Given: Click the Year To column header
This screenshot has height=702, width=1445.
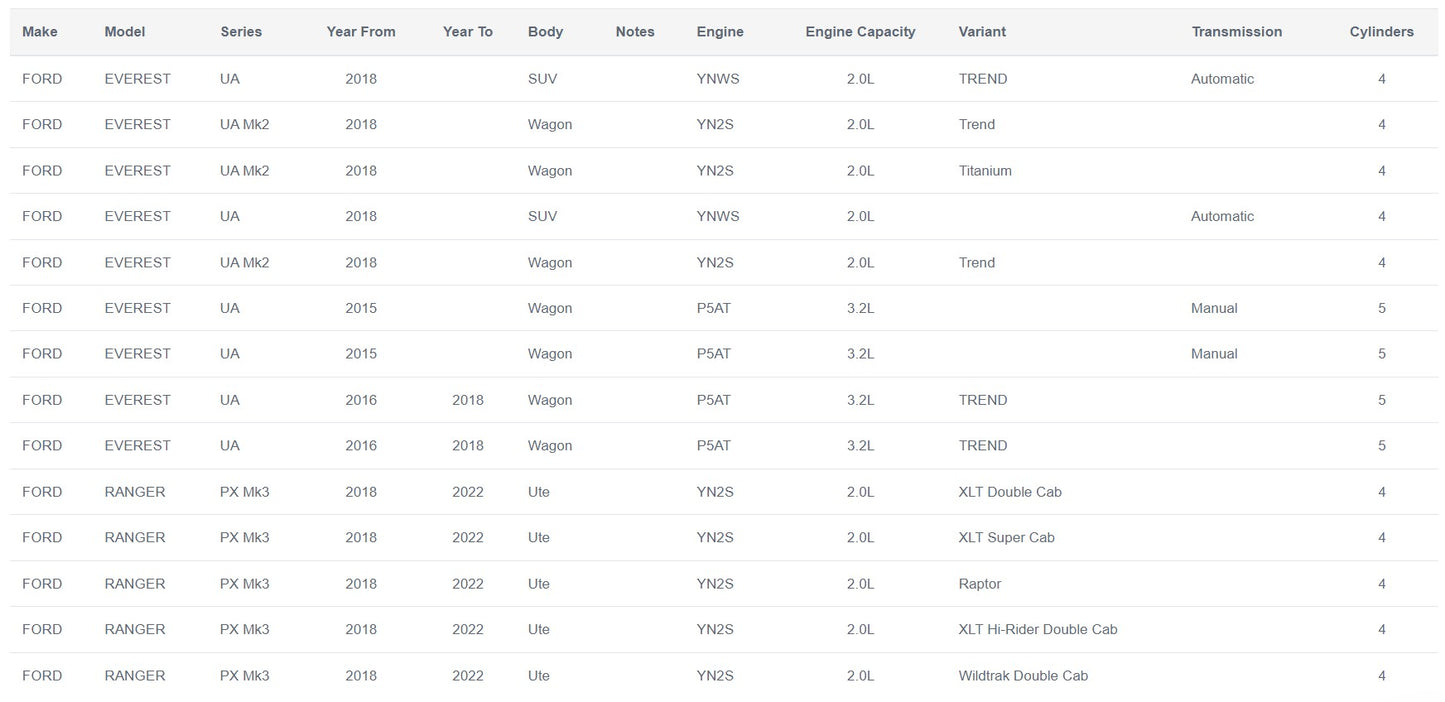Looking at the screenshot, I should pyautogui.click(x=468, y=32).
